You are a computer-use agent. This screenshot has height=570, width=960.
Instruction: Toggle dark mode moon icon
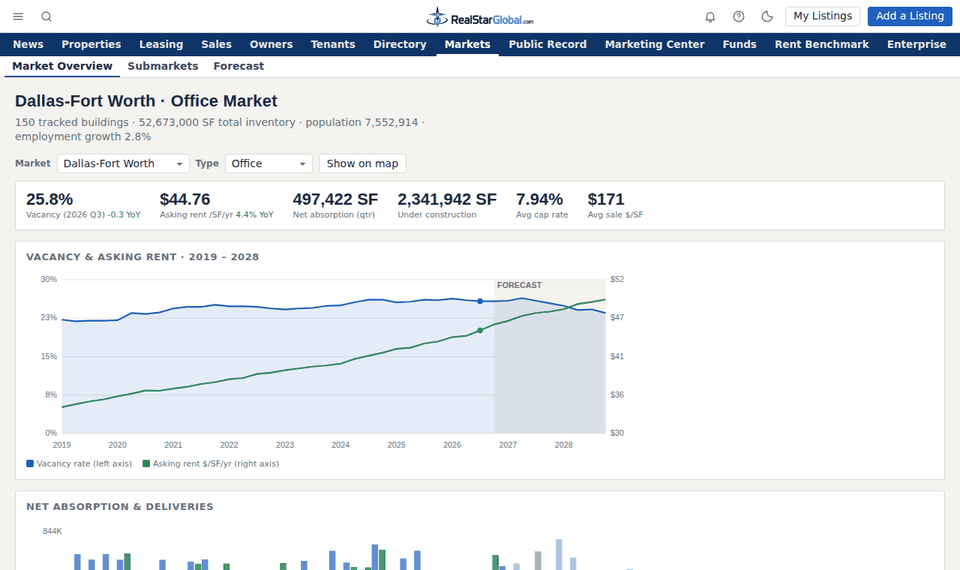[x=767, y=17]
